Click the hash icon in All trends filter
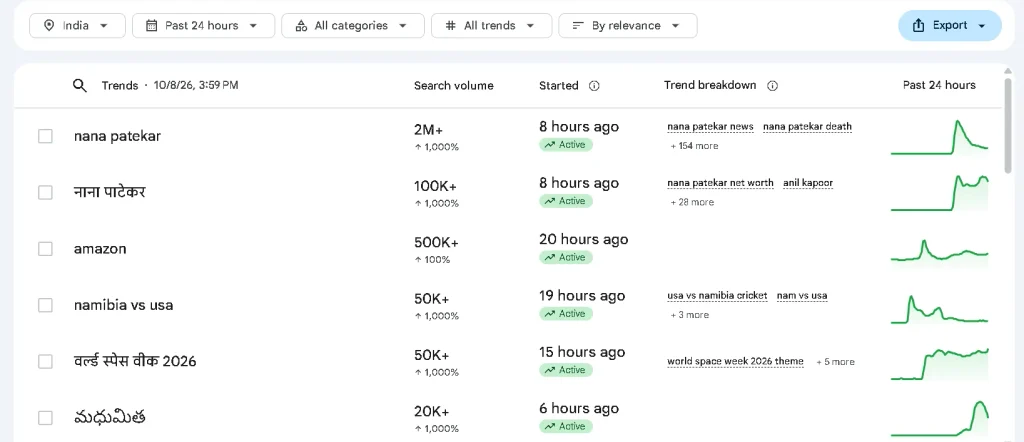This screenshot has height=442, width=1024. (451, 25)
